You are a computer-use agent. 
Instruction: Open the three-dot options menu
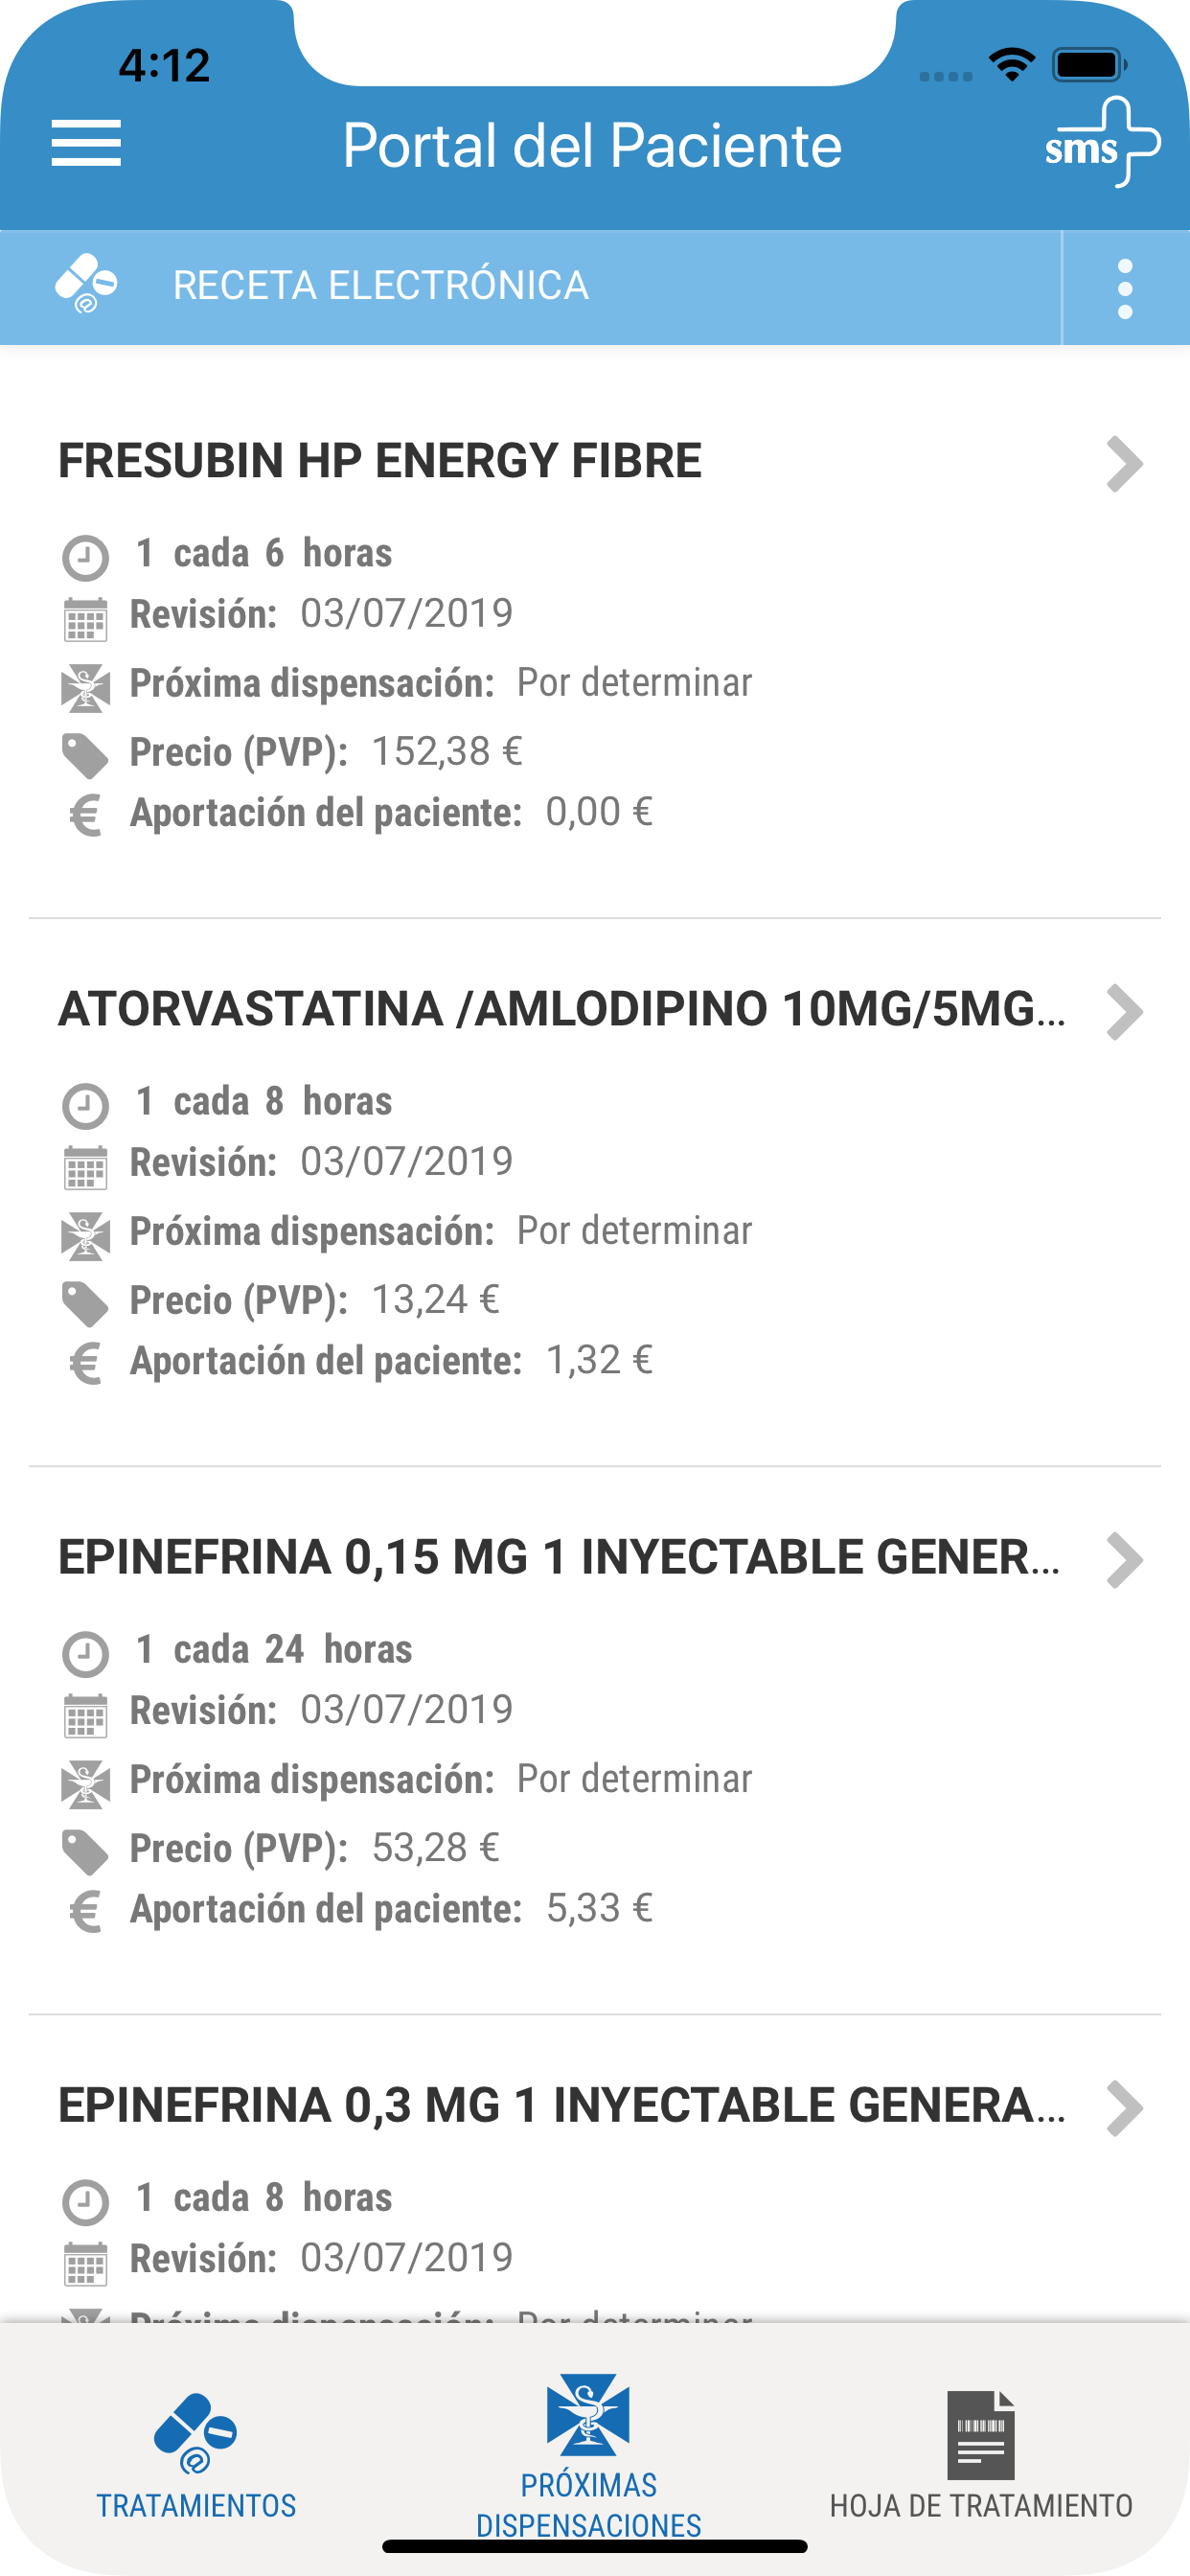tap(1125, 289)
